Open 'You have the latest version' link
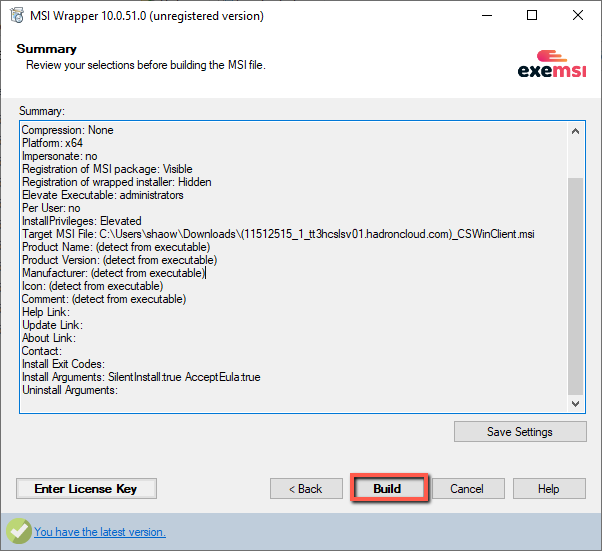This screenshot has width=602, height=551. pyautogui.click(x=100, y=532)
